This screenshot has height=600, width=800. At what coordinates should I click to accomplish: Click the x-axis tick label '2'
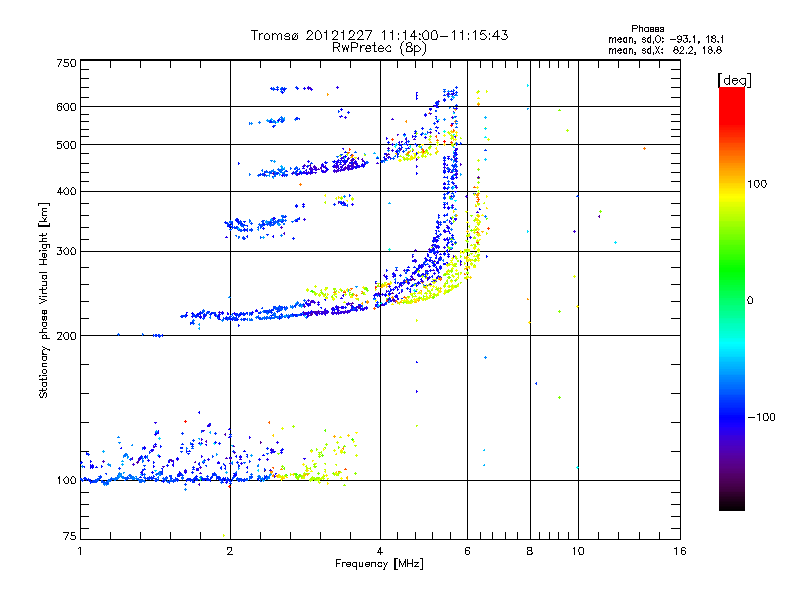point(230,551)
